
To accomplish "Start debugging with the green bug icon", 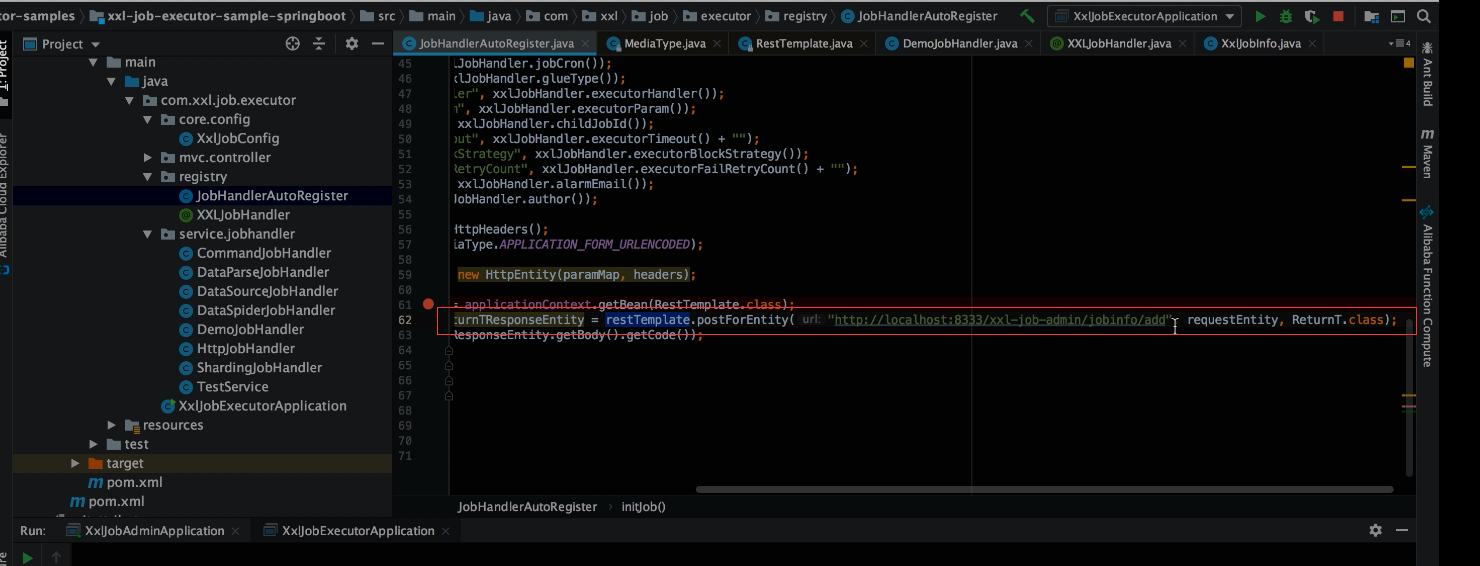I will coord(1286,16).
